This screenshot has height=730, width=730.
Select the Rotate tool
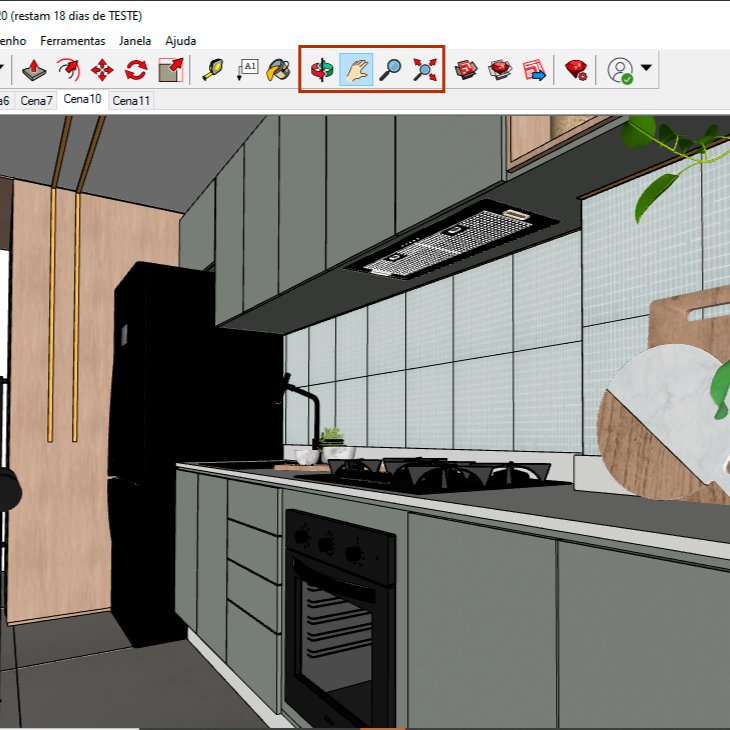click(136, 70)
